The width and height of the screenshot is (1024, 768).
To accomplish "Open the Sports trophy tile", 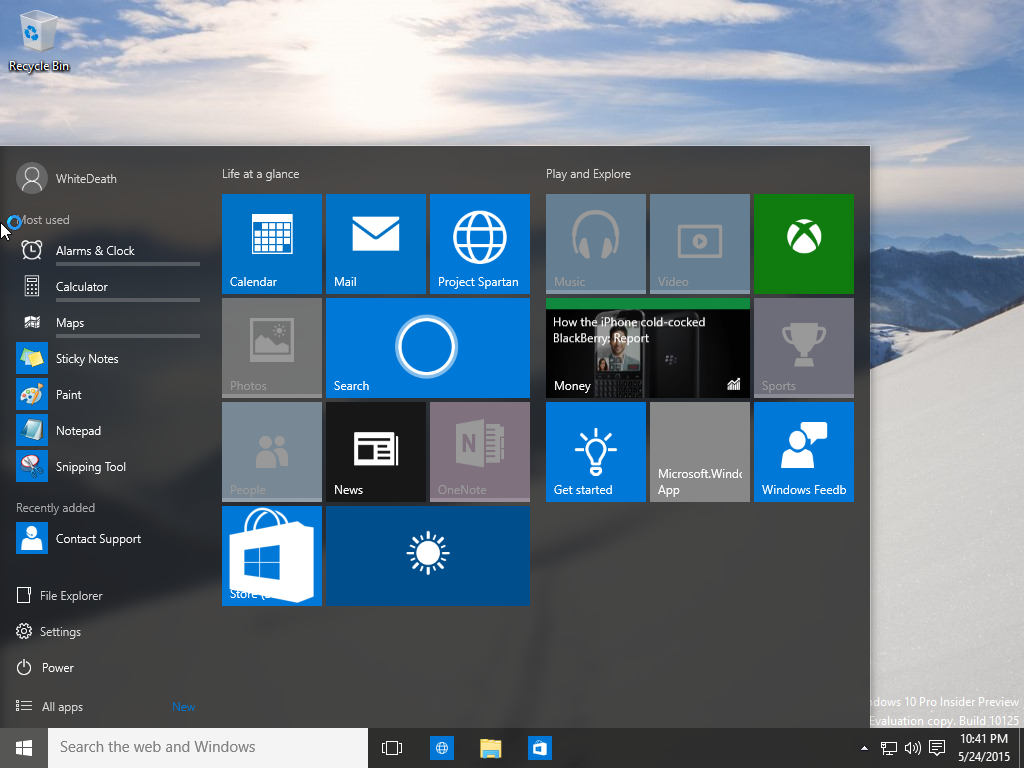I will 803,347.
